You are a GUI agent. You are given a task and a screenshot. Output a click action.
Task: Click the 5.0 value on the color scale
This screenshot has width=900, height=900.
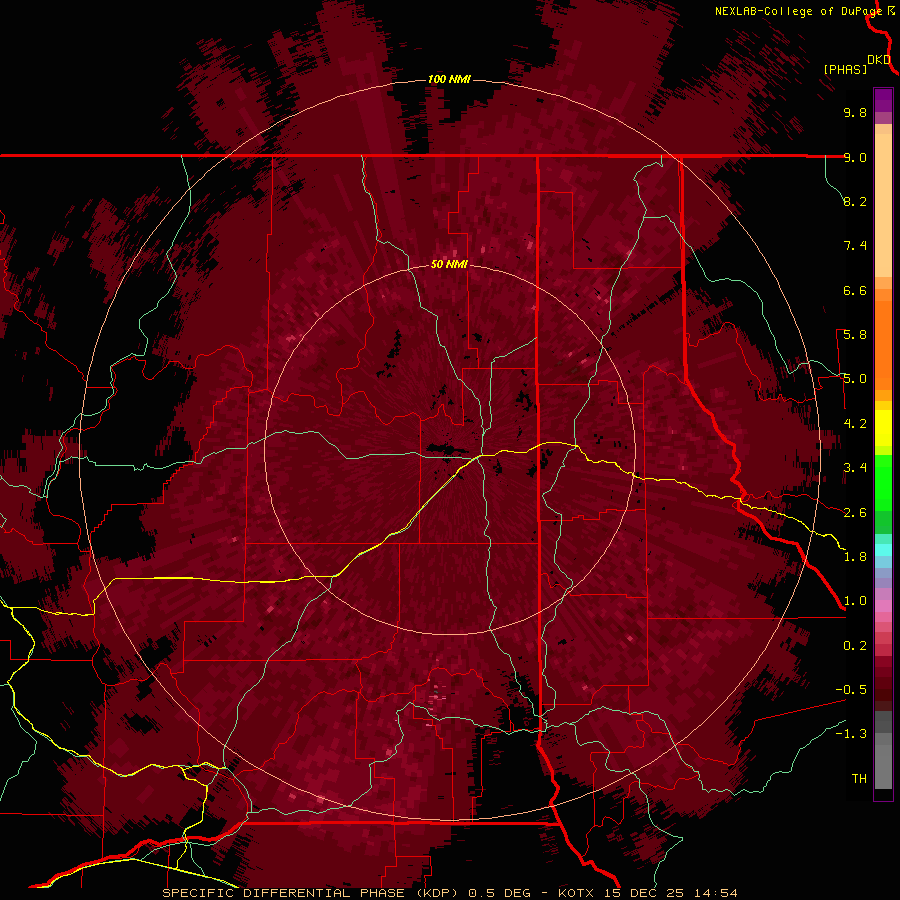[855, 379]
